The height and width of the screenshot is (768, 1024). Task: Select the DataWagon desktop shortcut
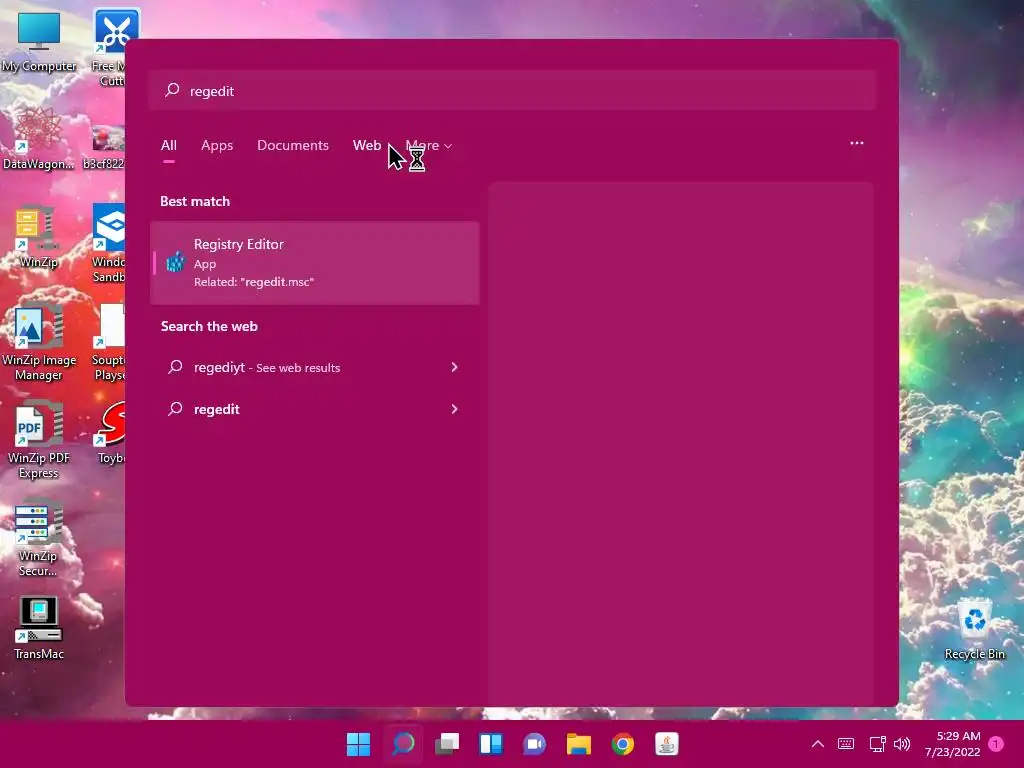coord(39,139)
